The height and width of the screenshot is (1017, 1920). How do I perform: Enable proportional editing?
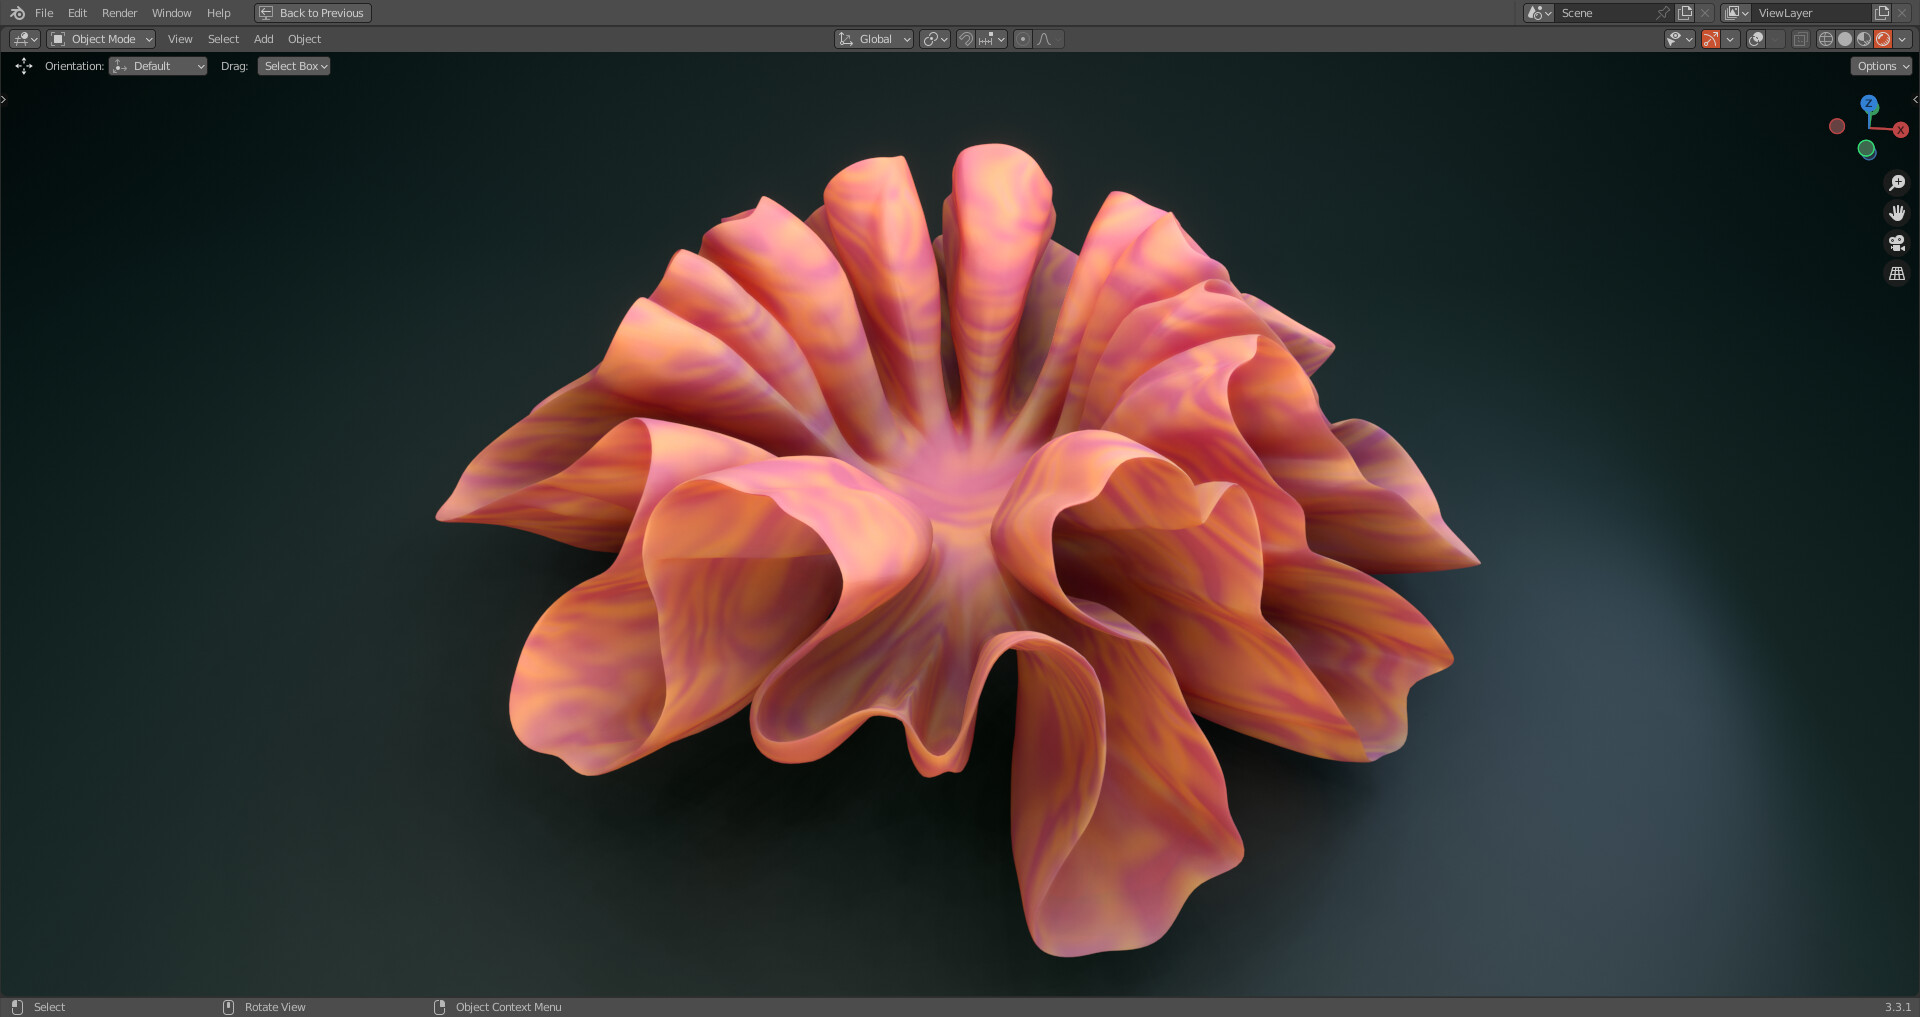1022,39
